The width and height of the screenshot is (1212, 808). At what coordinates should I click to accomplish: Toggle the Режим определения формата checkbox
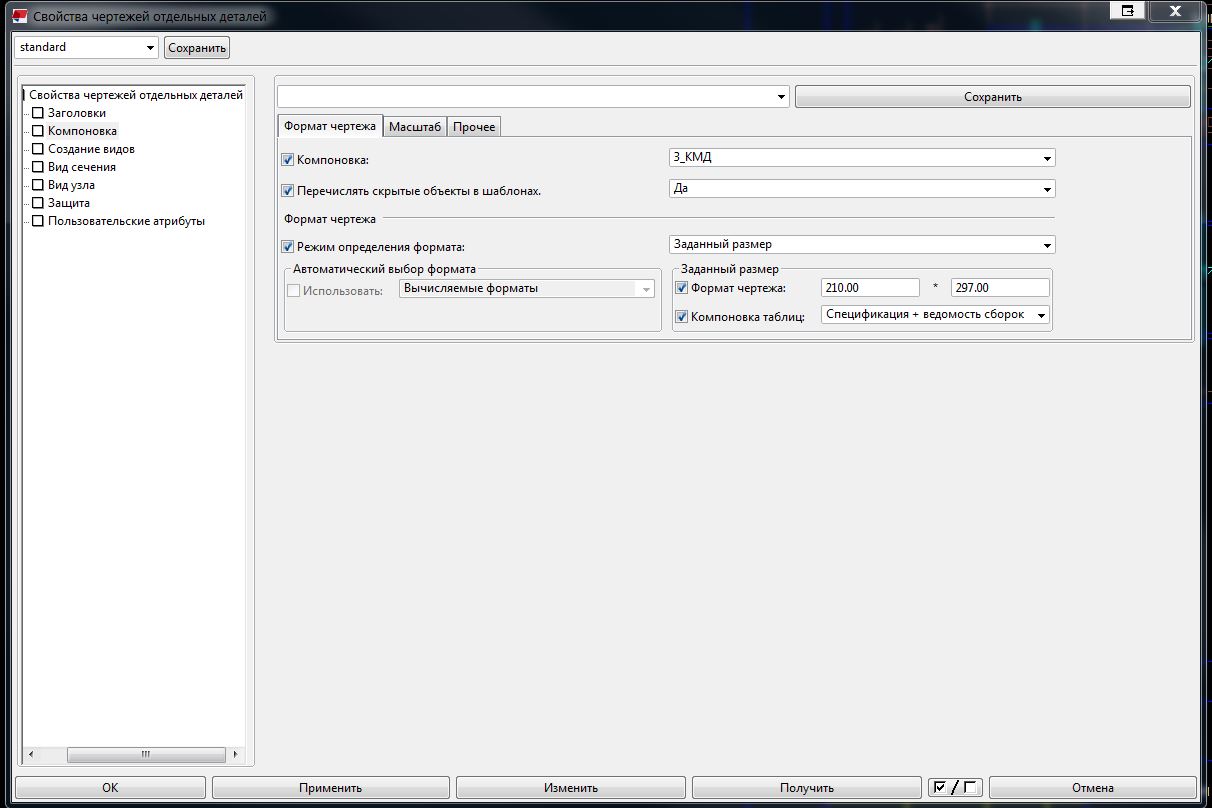tap(288, 246)
